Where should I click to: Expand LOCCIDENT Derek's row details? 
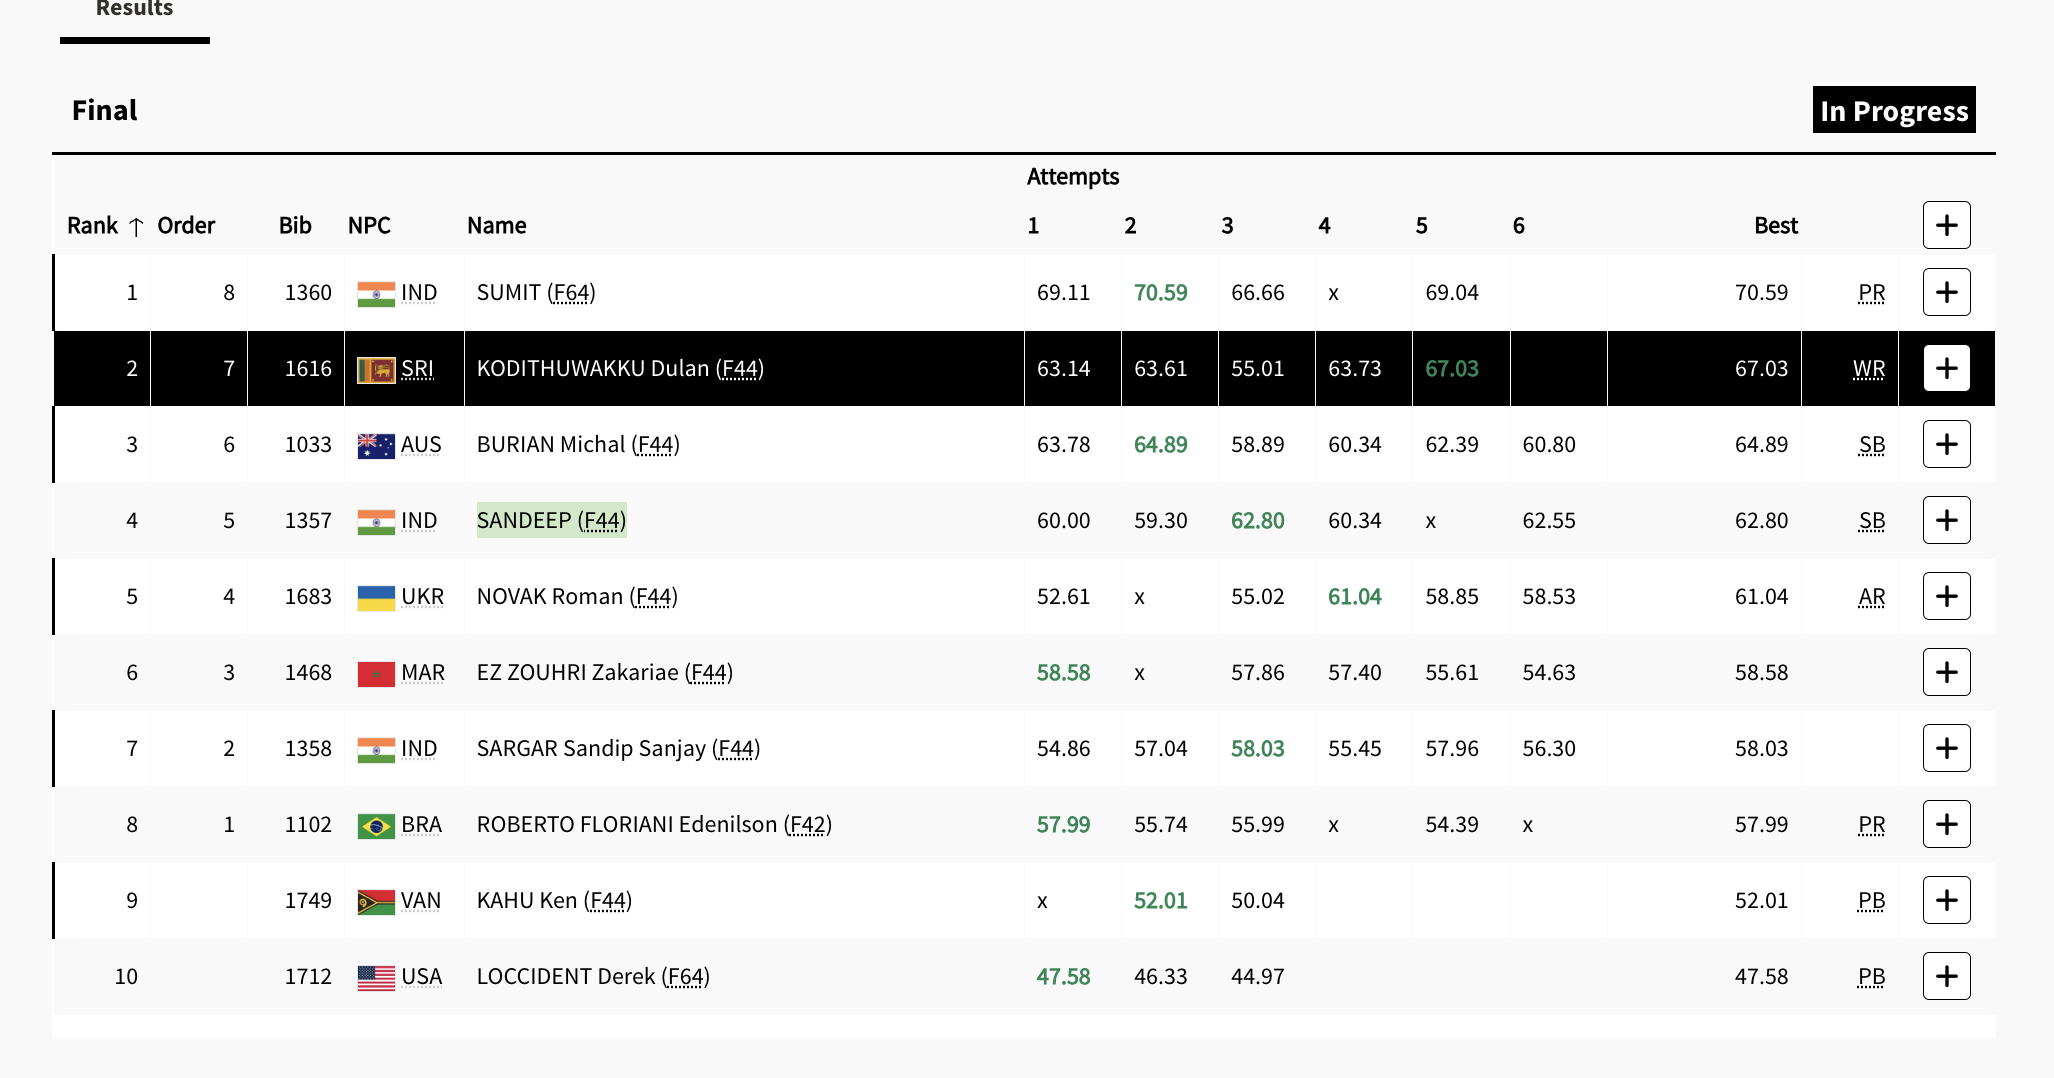(x=1946, y=976)
